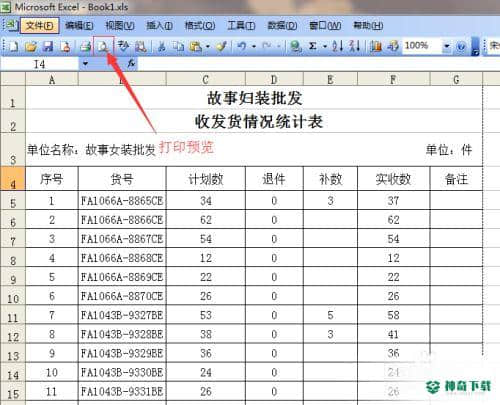Click the Copy icon
The width and height of the screenshot is (500, 405).
tap(179, 46)
